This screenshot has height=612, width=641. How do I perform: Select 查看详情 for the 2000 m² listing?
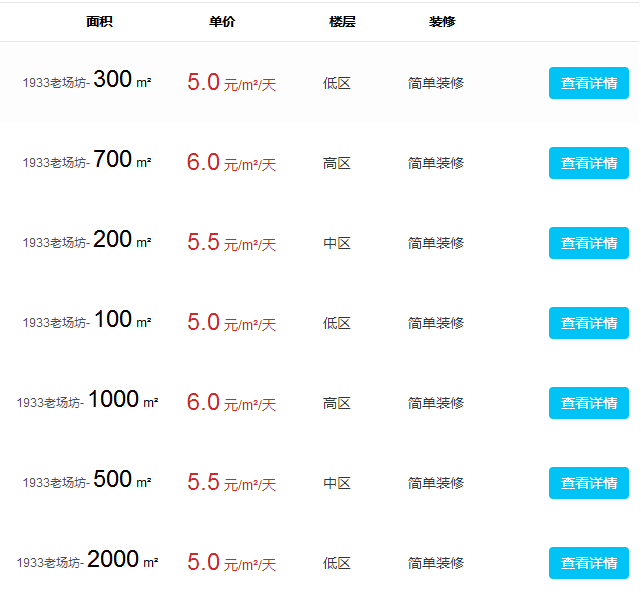588,563
